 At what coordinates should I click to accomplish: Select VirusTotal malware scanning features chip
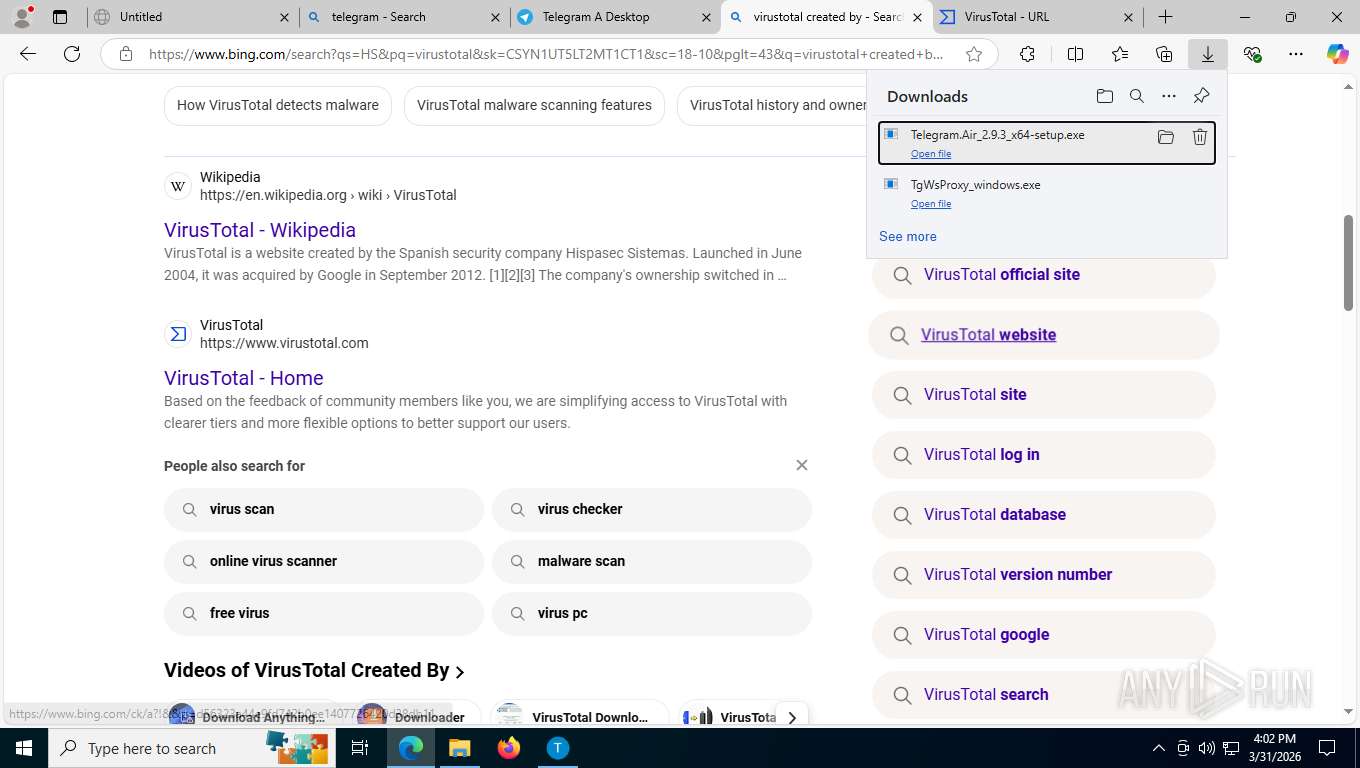click(534, 105)
